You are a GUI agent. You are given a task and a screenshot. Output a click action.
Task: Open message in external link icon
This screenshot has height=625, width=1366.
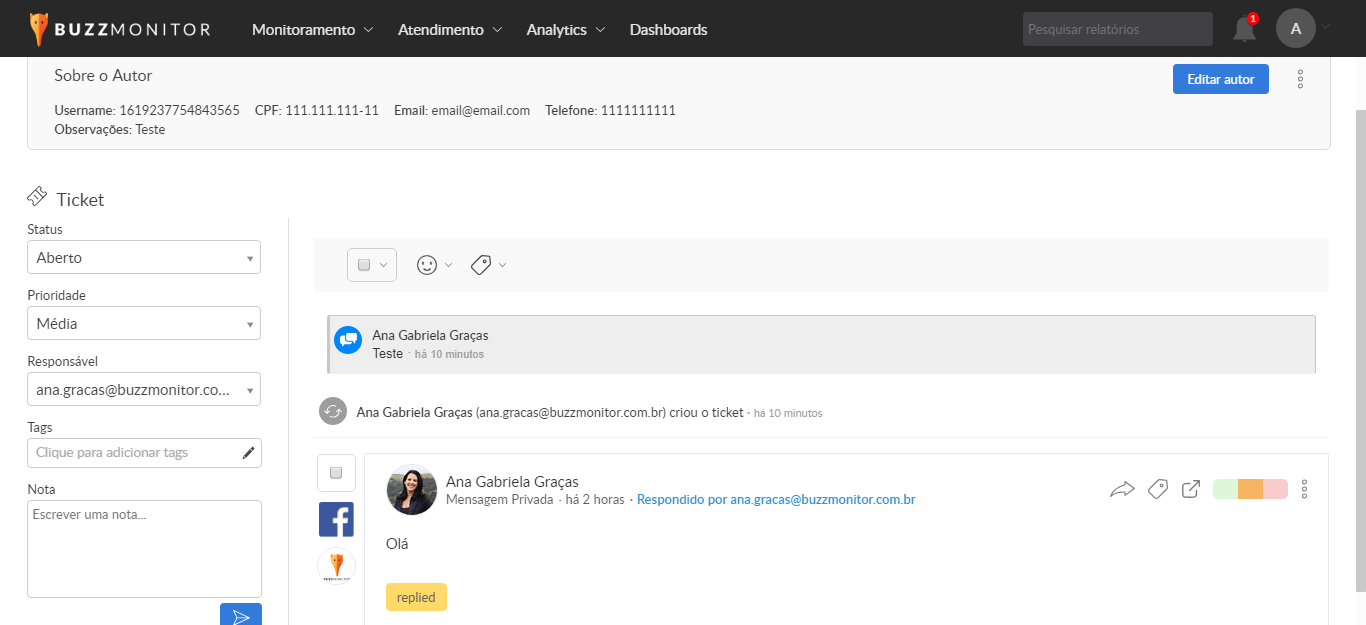tap(1190, 489)
